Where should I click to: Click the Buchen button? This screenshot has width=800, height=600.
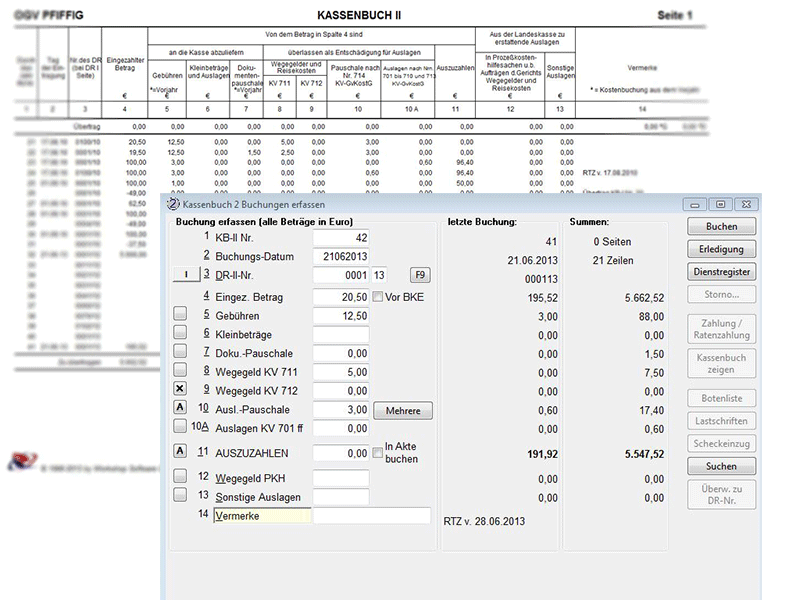pyautogui.click(x=721, y=227)
